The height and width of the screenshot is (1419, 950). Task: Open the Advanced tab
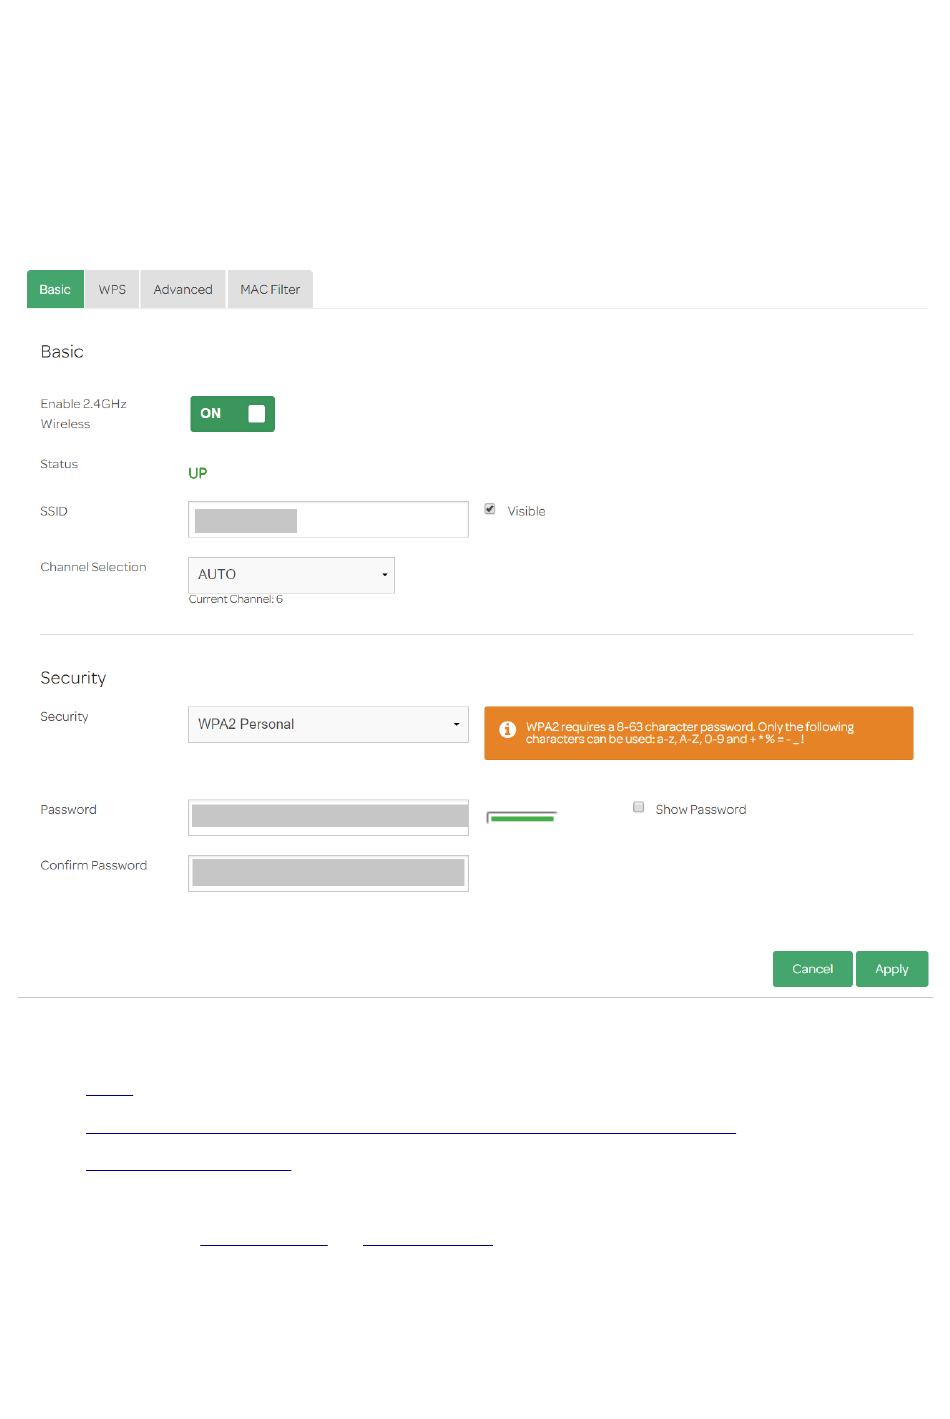(x=183, y=289)
